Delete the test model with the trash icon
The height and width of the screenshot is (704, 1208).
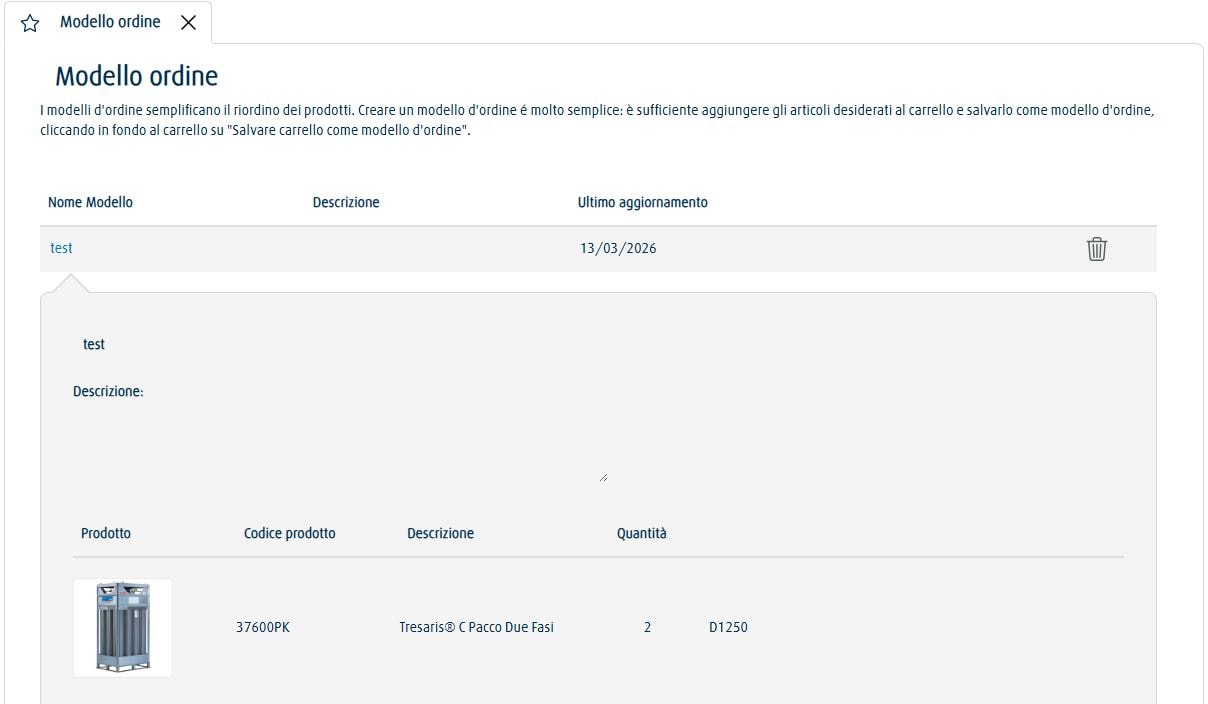(x=1097, y=249)
